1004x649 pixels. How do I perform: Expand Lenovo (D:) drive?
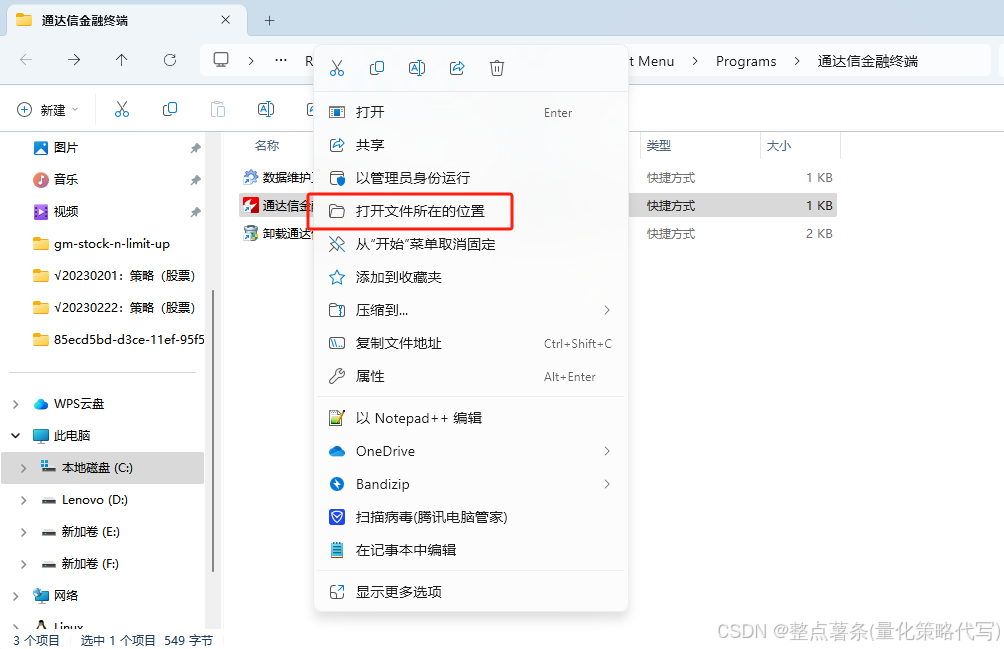tap(24, 500)
